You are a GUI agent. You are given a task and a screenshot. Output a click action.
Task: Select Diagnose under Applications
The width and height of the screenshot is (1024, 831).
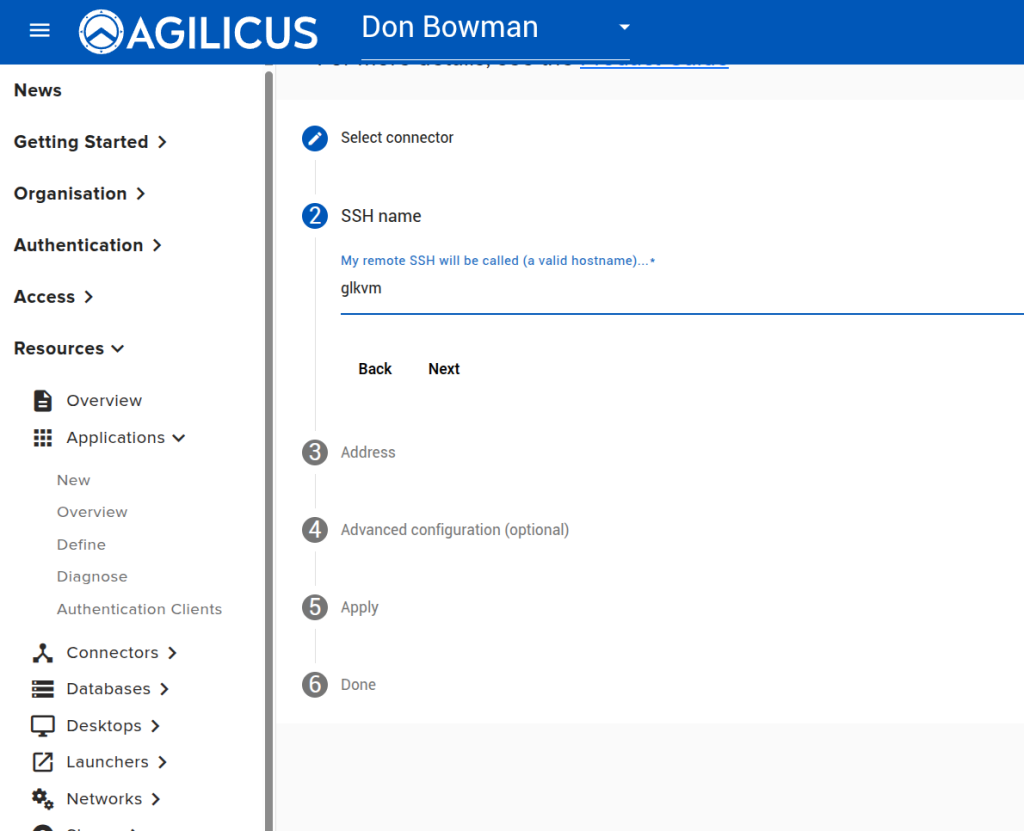pos(92,577)
